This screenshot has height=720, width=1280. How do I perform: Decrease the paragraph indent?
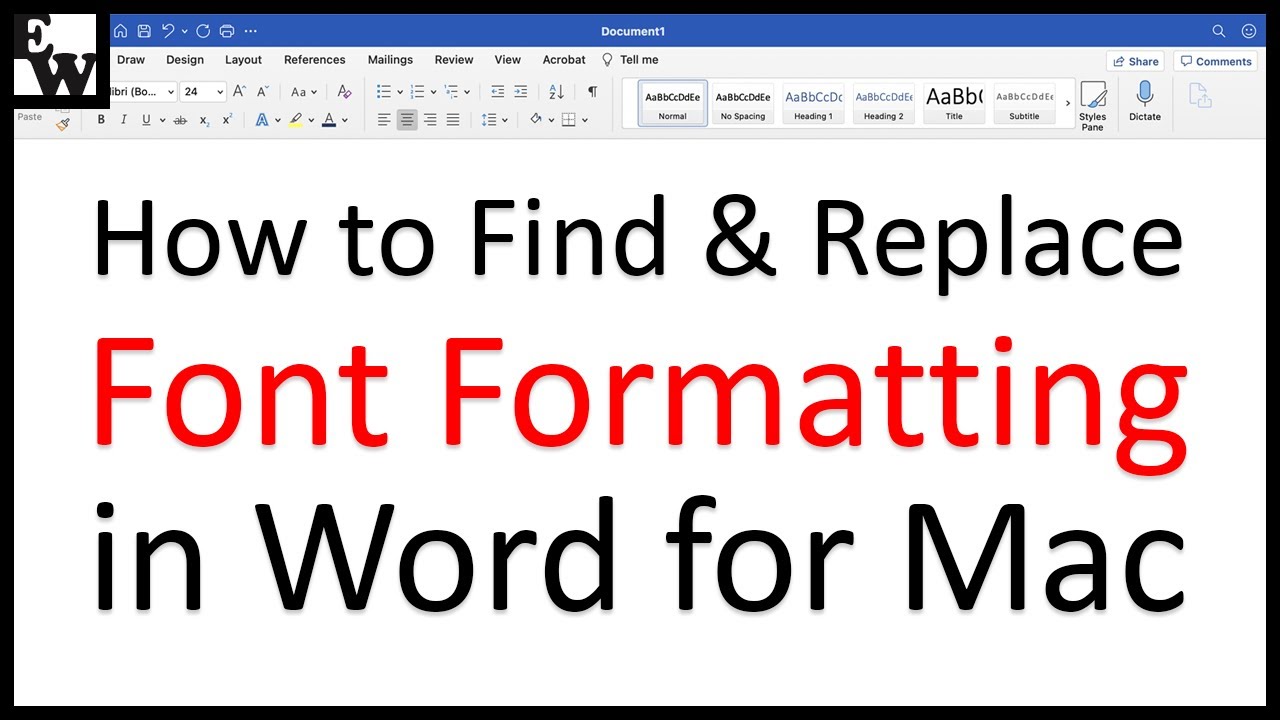coord(497,91)
